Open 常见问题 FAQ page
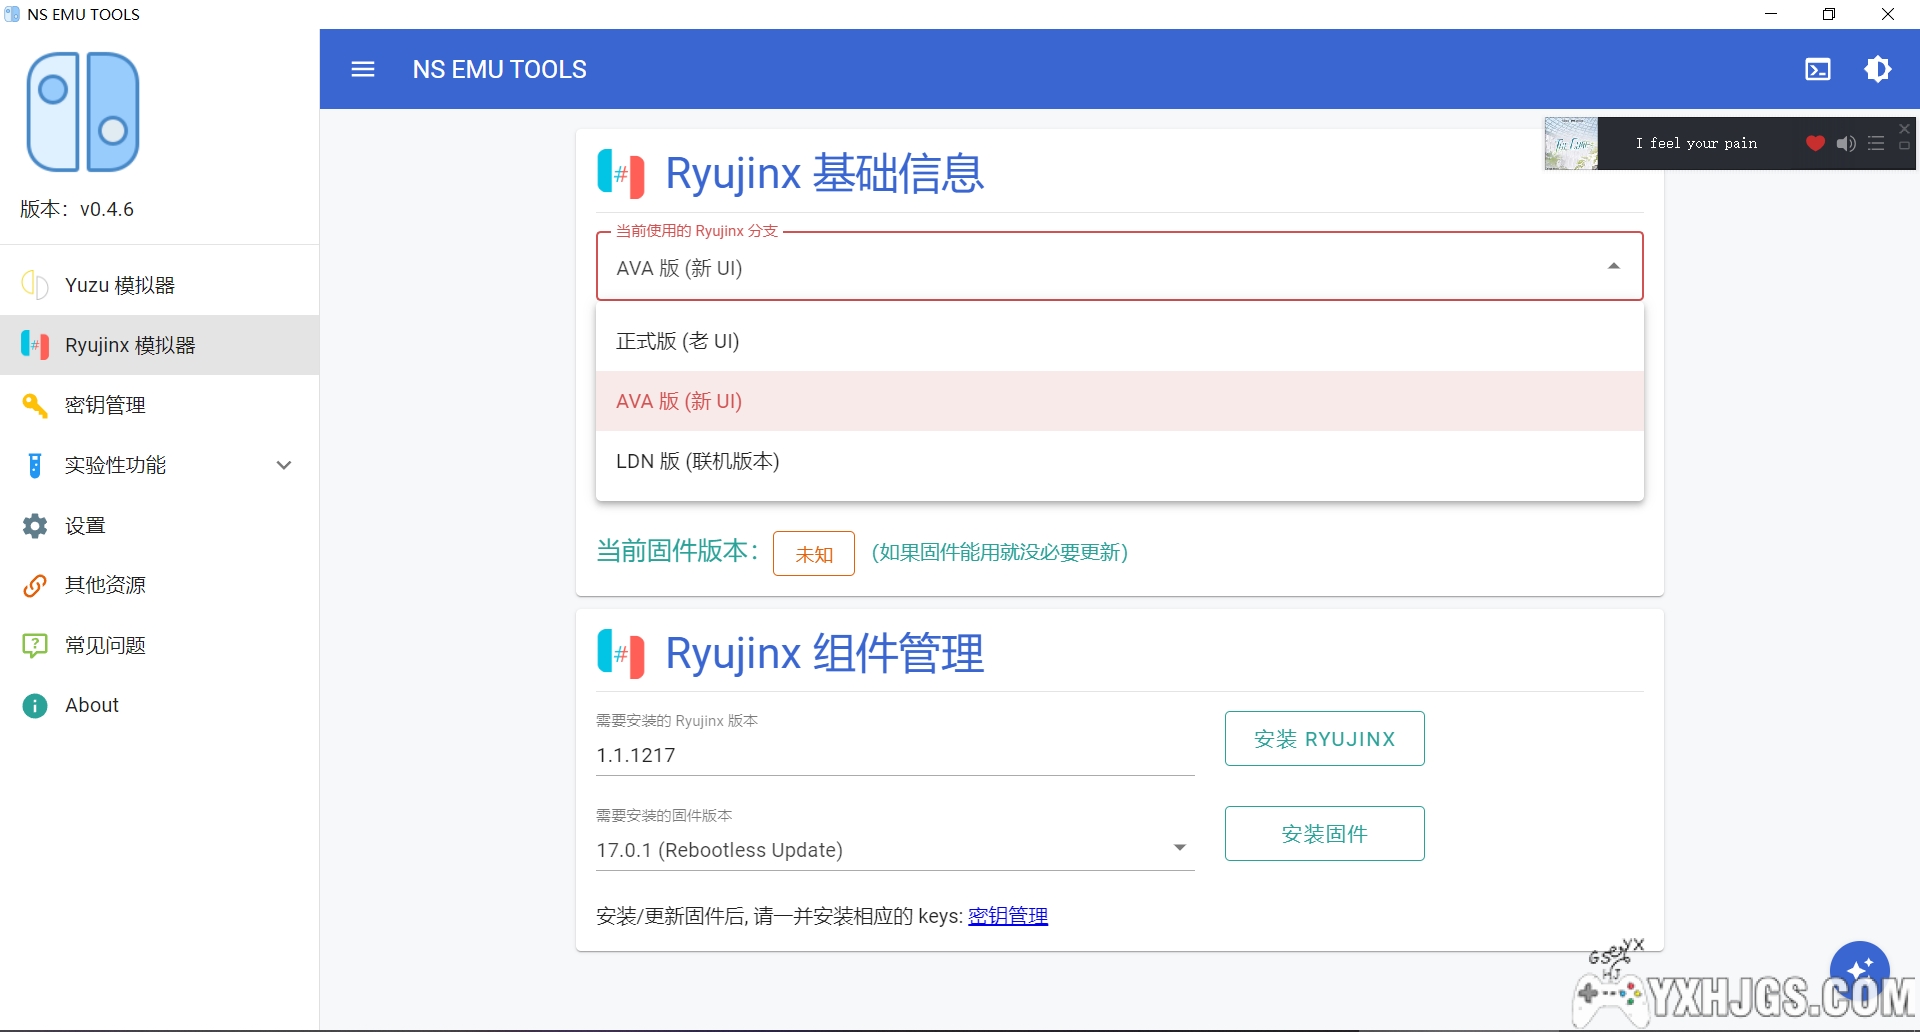 click(105, 645)
